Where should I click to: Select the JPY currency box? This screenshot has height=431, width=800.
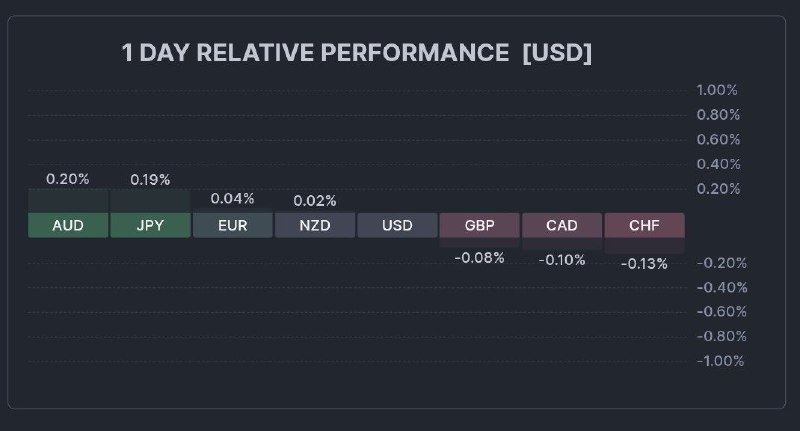pyautogui.click(x=150, y=225)
